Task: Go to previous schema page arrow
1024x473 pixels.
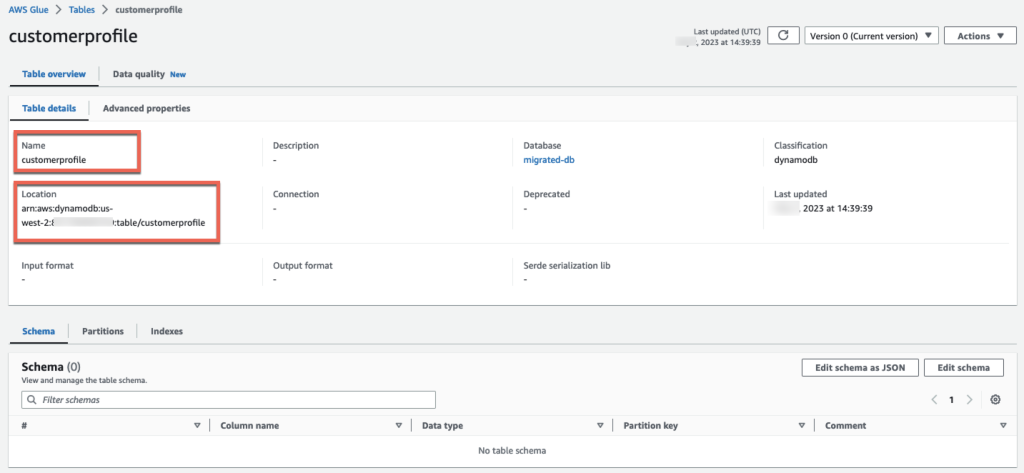Action: (x=935, y=399)
